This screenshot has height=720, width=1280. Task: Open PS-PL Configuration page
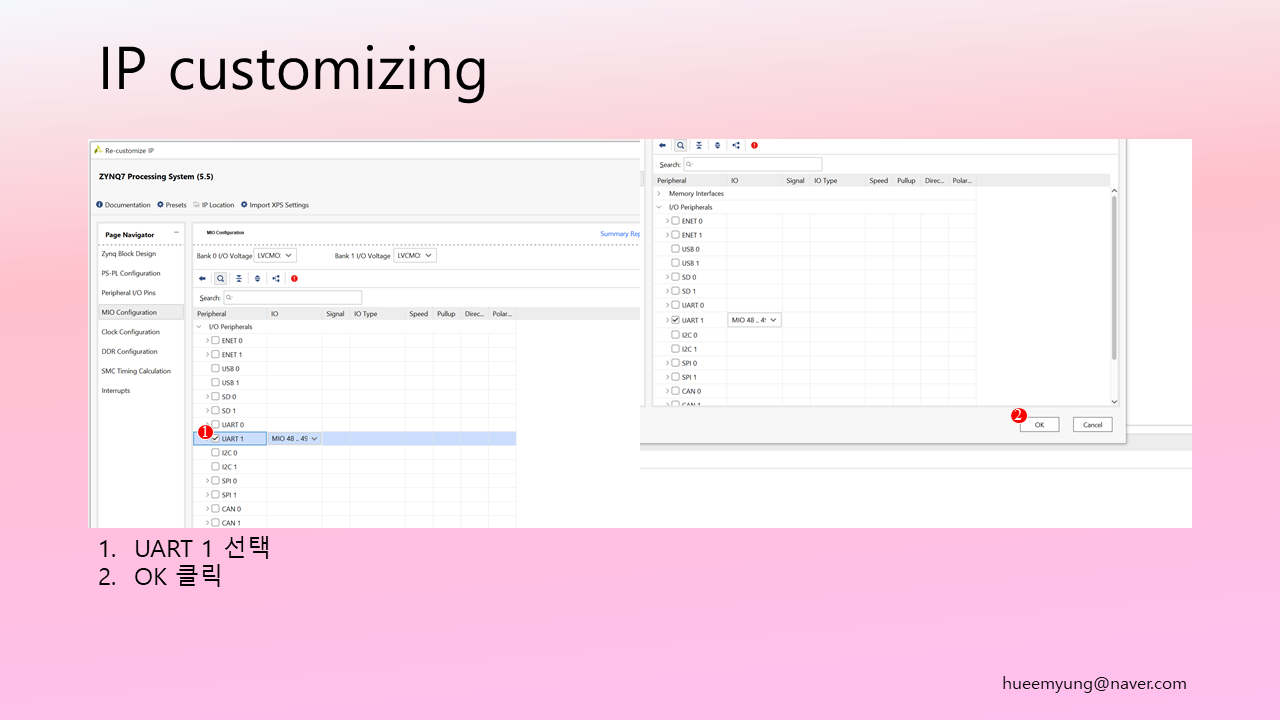[x=131, y=273]
